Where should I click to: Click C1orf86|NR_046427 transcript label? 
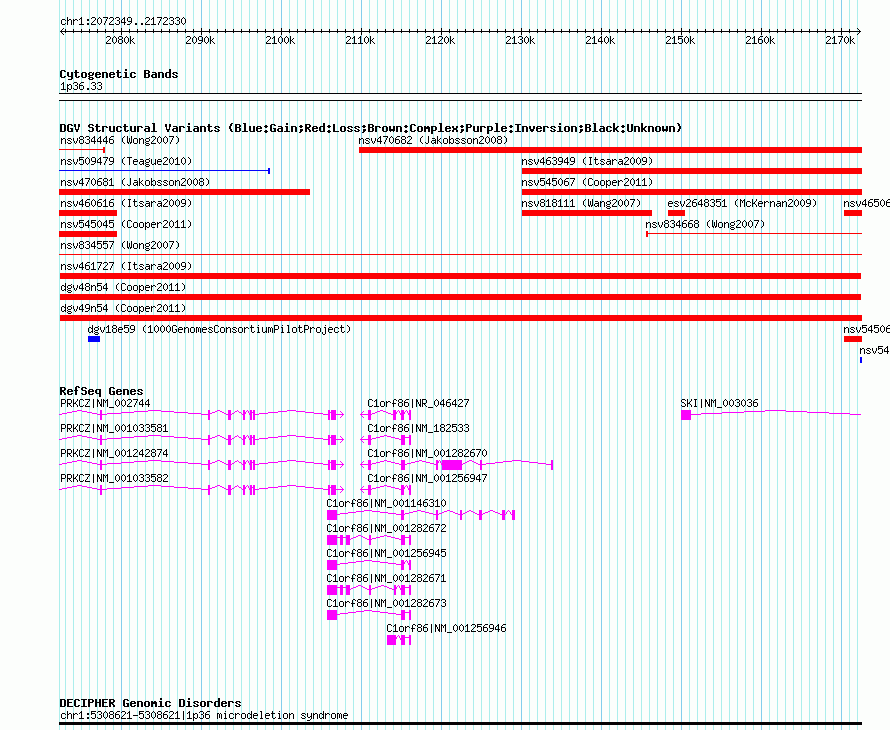418,404
